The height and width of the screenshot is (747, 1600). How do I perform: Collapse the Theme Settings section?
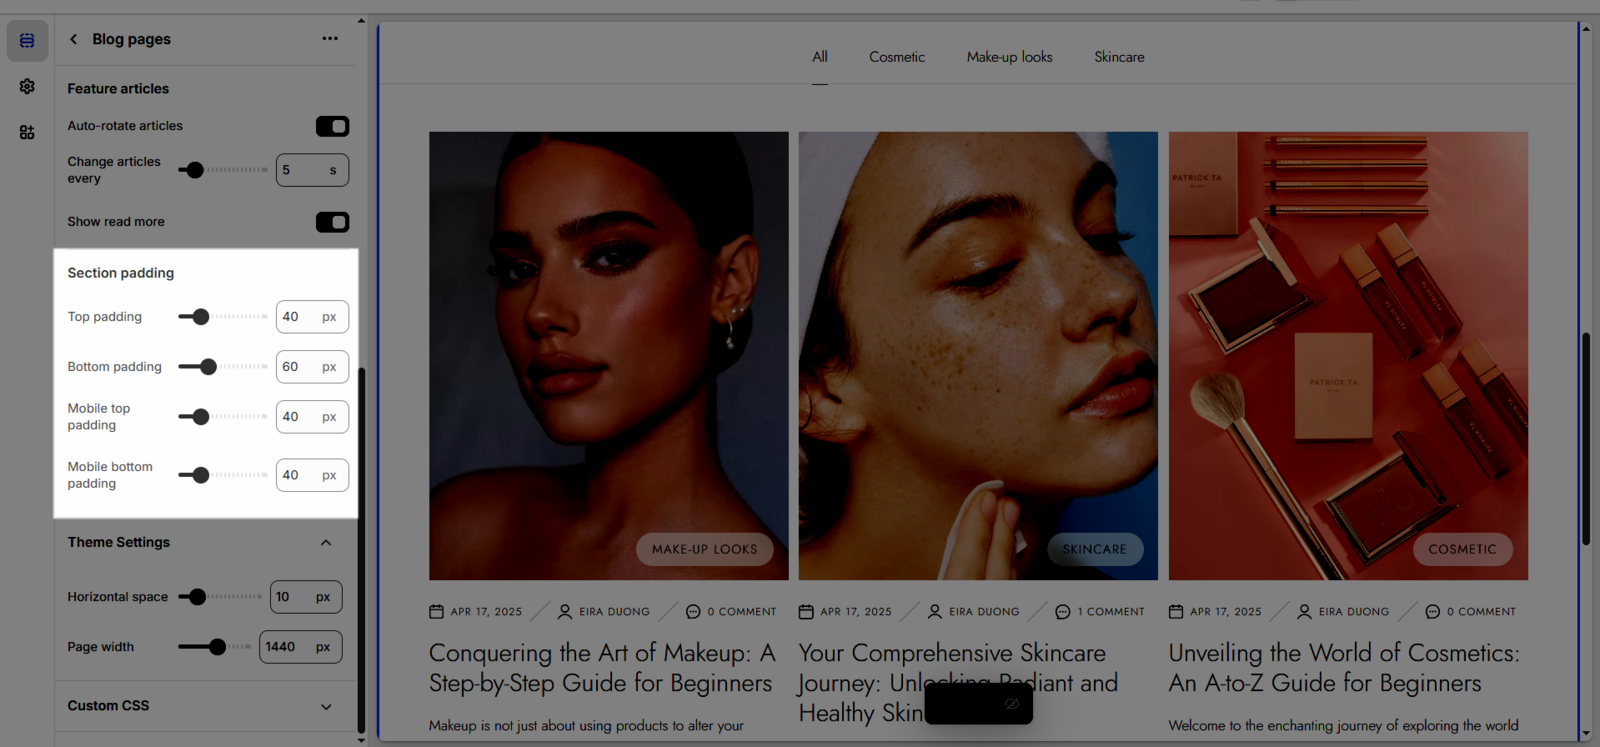pos(326,543)
